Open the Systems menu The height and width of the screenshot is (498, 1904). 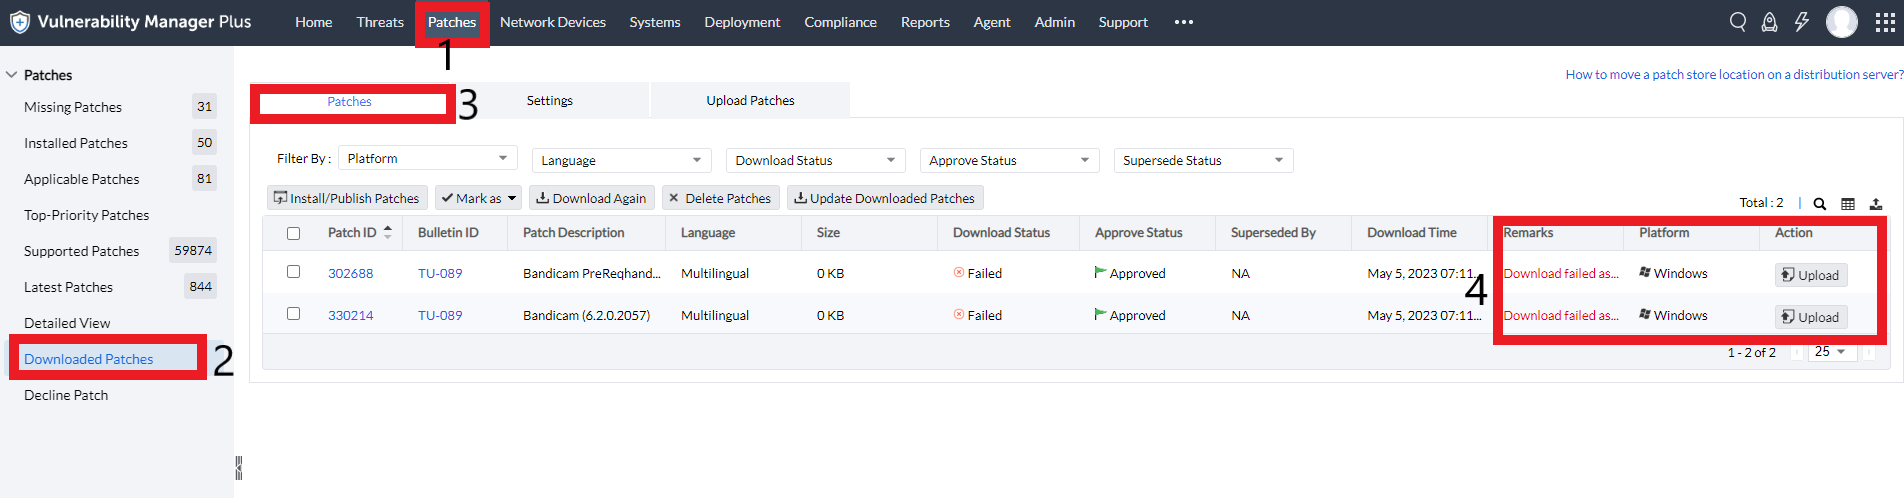pos(655,22)
